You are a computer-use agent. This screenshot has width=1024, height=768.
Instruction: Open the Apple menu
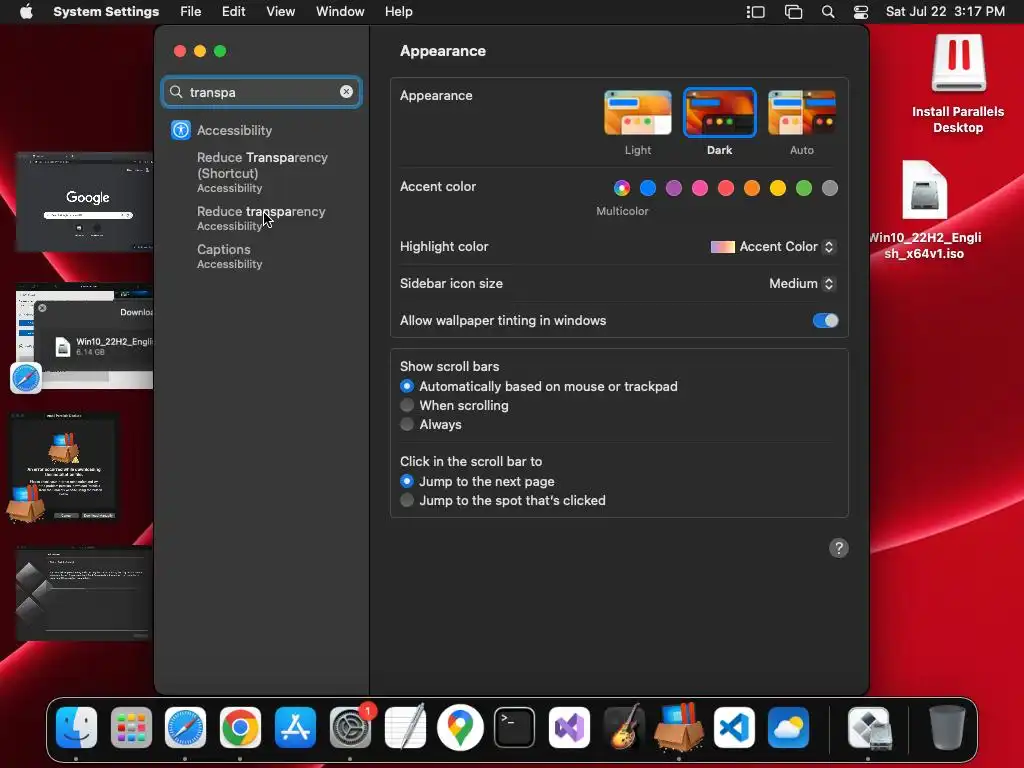click(x=26, y=12)
